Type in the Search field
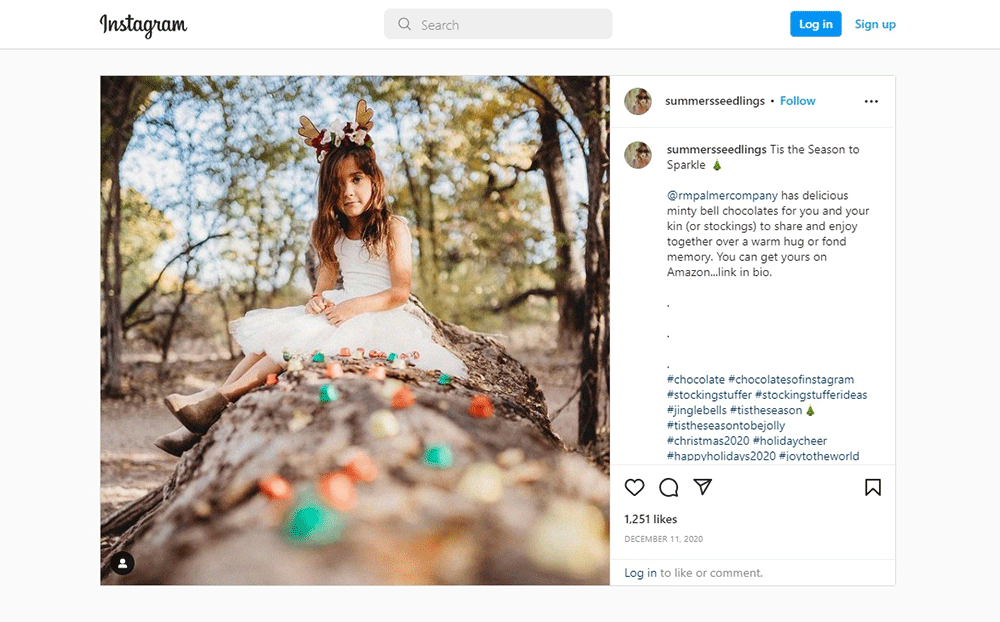 (x=510, y=25)
